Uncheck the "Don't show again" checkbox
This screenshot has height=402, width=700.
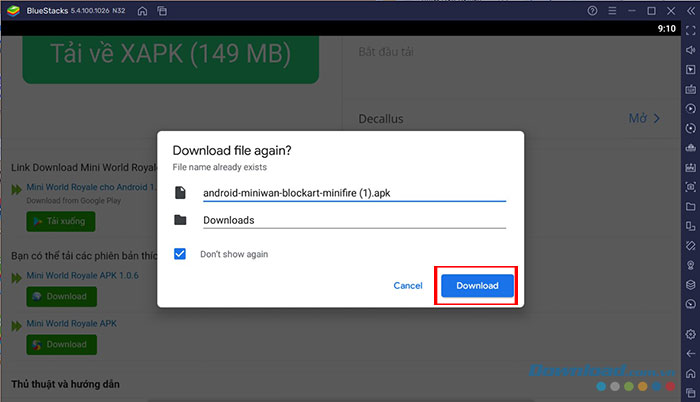180,254
